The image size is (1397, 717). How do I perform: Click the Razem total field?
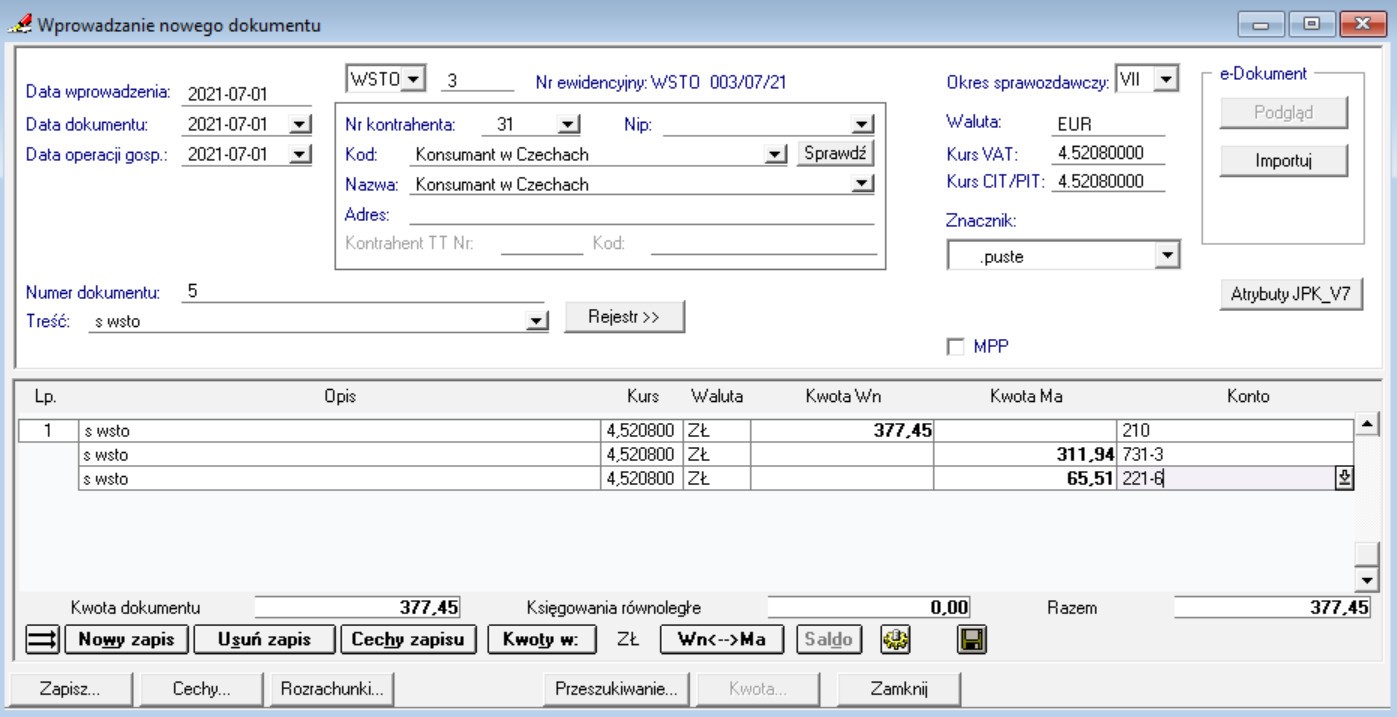coord(1272,605)
